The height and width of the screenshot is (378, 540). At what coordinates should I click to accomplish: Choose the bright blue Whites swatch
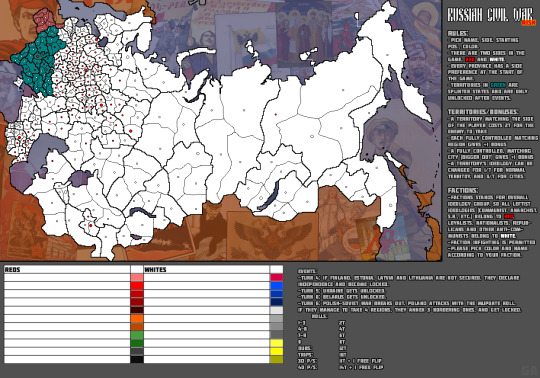pos(276,286)
